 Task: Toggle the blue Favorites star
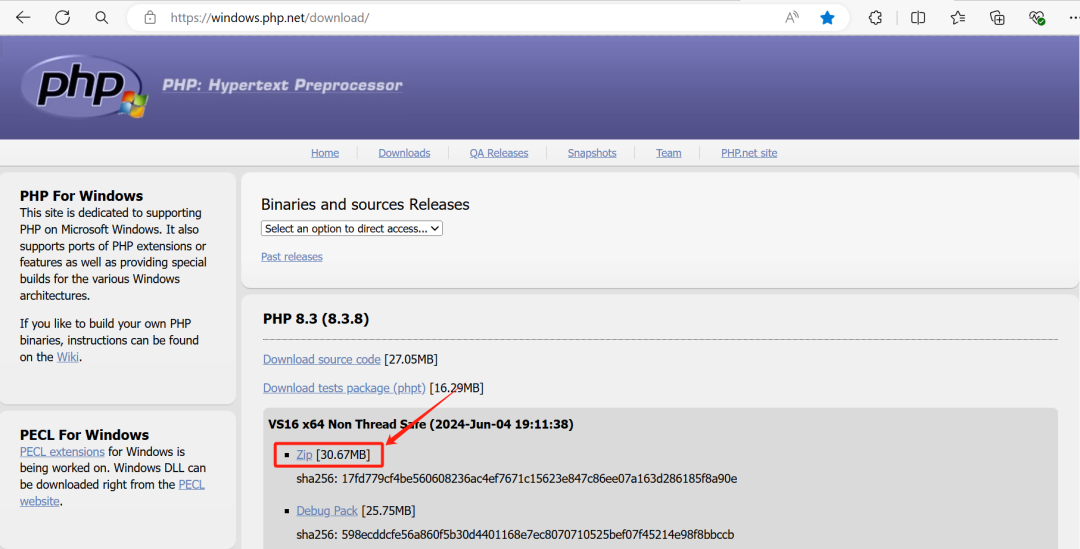[827, 18]
